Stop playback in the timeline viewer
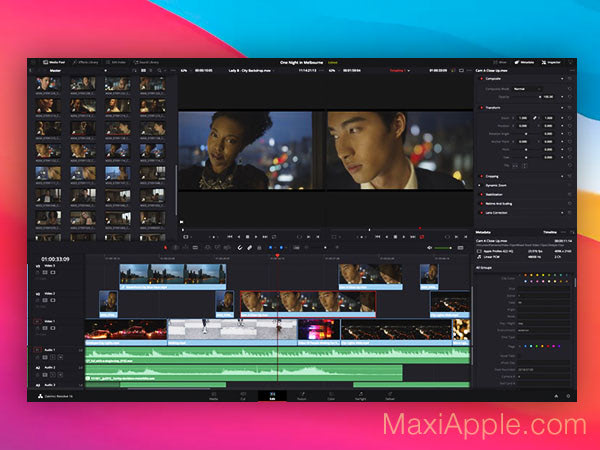Viewport: 600px width, 450px height. [x=395, y=237]
